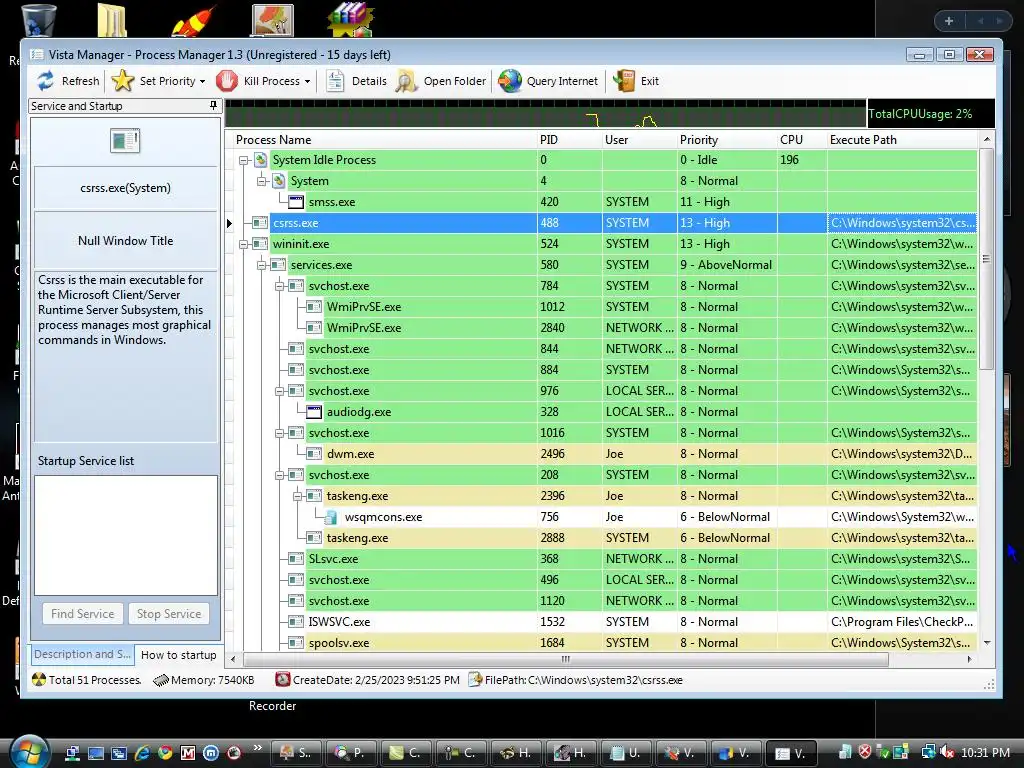This screenshot has height=768, width=1024.
Task: Switch to How to startup tab
Action: point(178,654)
